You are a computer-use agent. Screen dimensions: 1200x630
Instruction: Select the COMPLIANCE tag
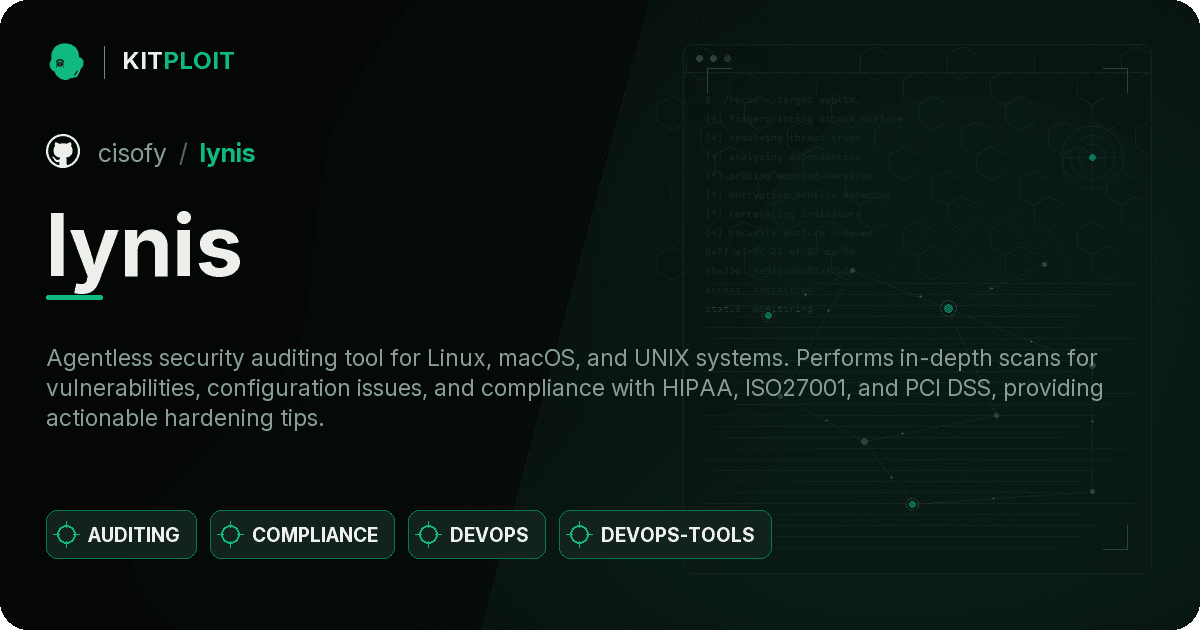(302, 534)
